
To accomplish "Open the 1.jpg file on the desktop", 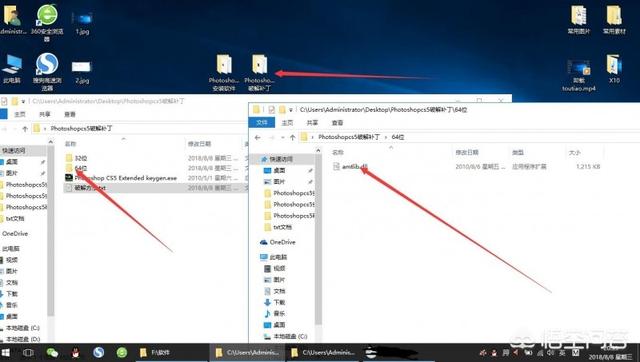I will 82,22.
